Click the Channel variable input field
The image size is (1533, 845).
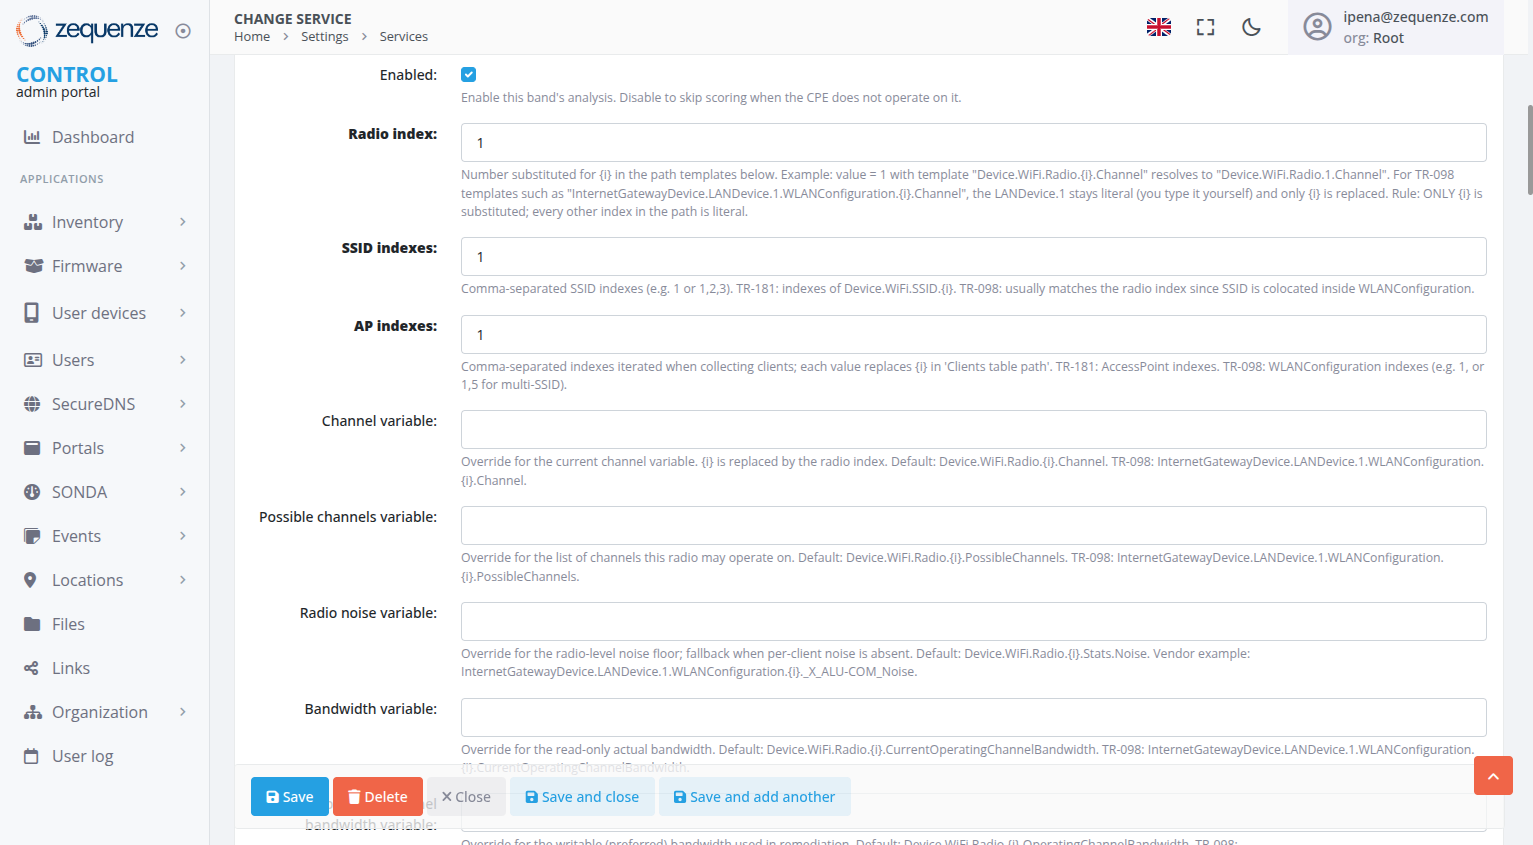tap(973, 430)
